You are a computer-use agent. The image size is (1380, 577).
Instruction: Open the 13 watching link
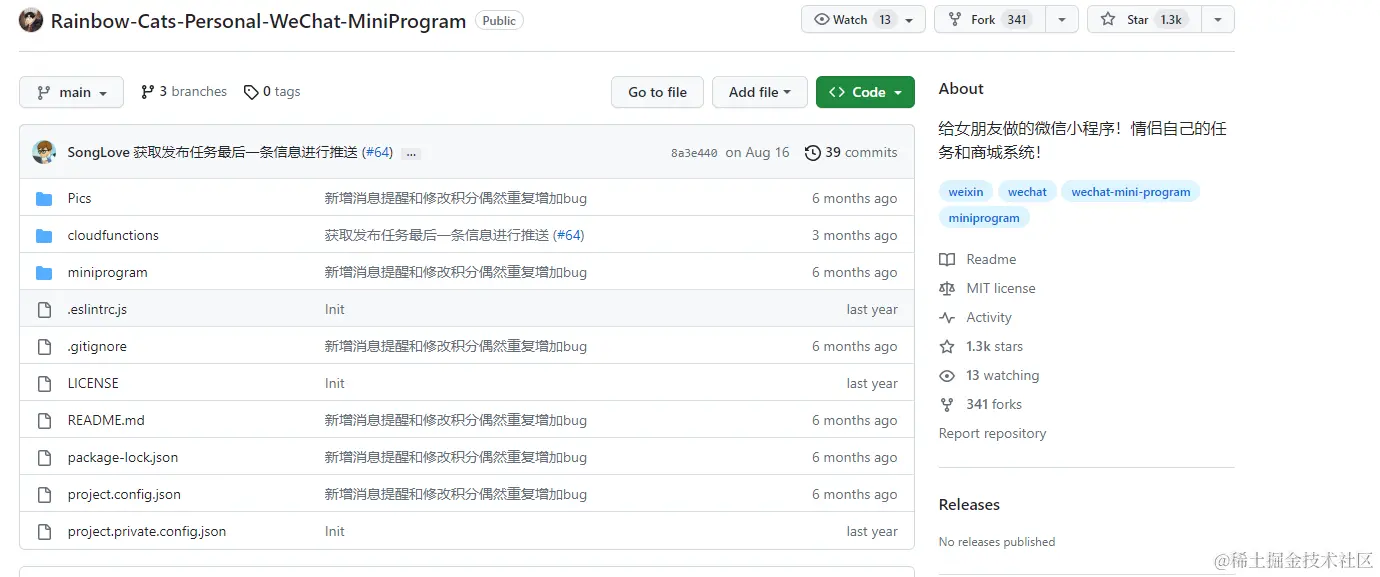(1002, 376)
